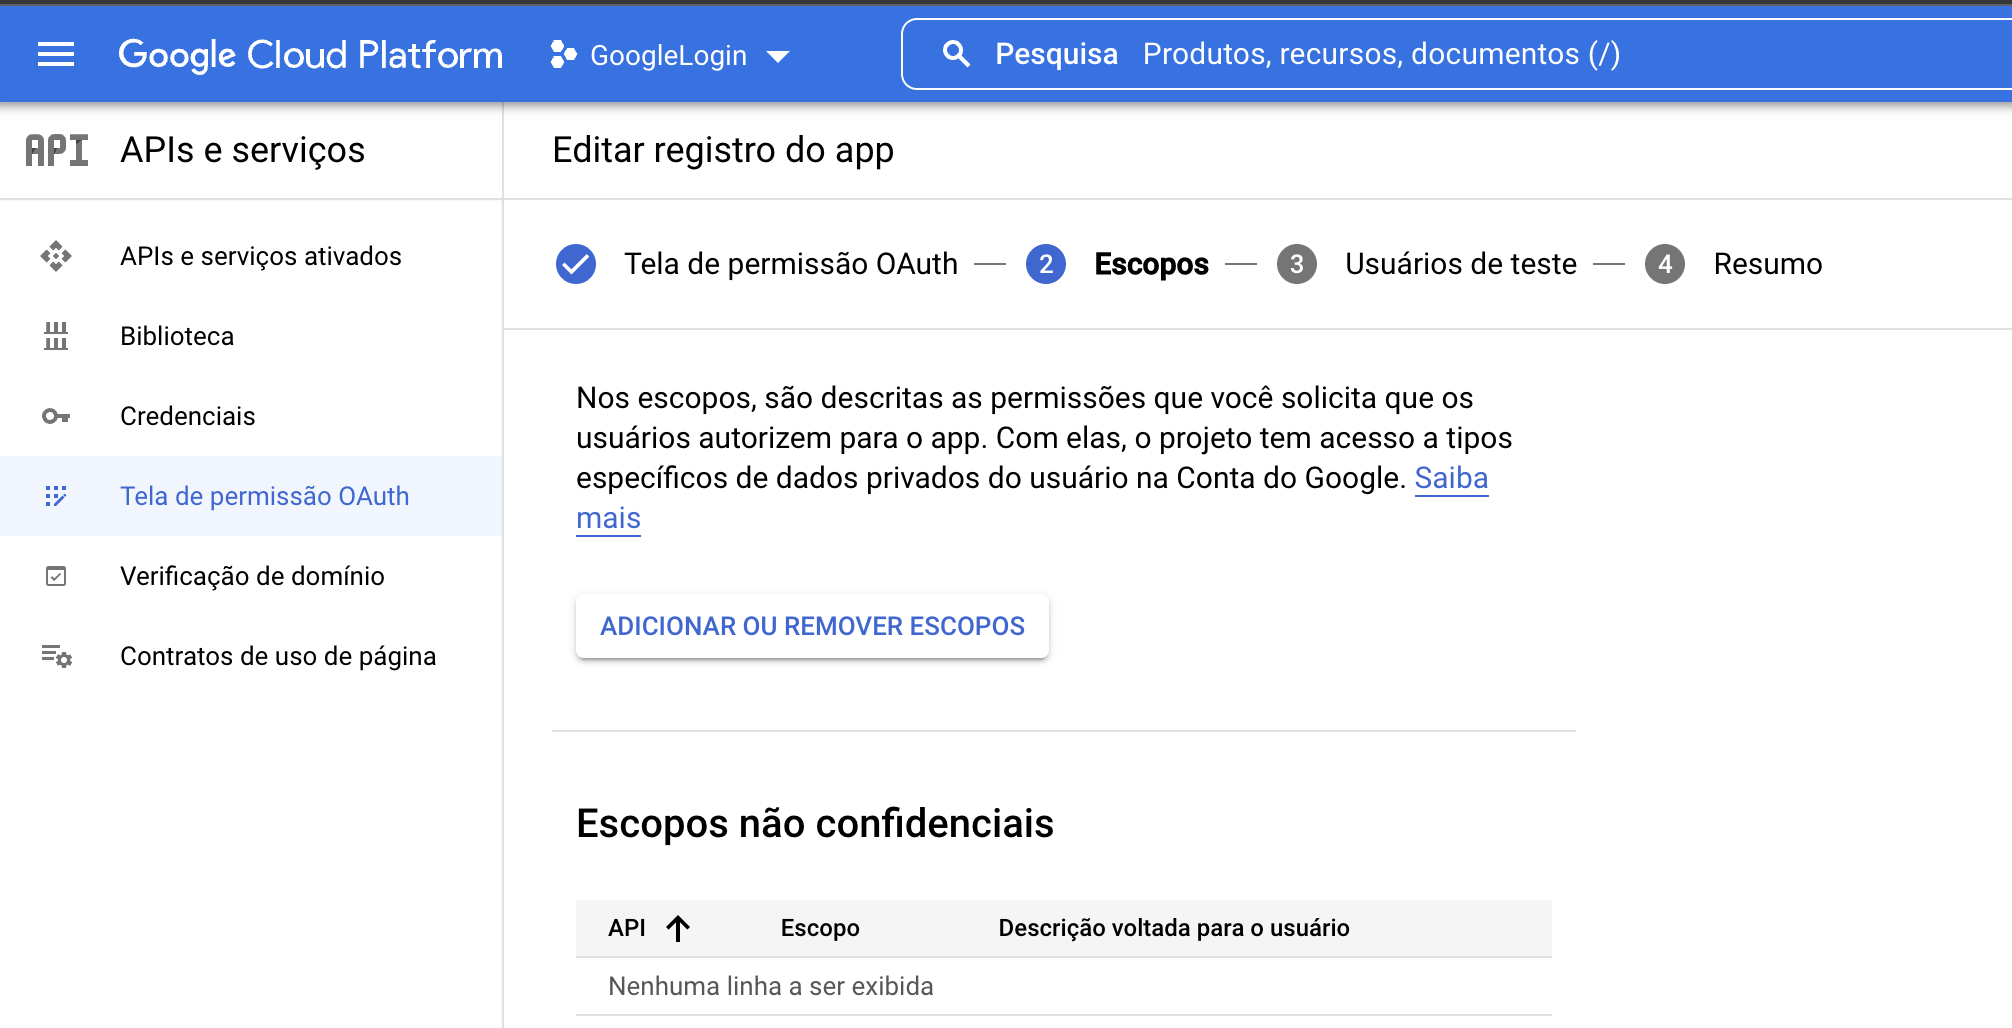2012x1028 pixels.
Task: Open Verificação de domínio
Action: [x=252, y=576]
